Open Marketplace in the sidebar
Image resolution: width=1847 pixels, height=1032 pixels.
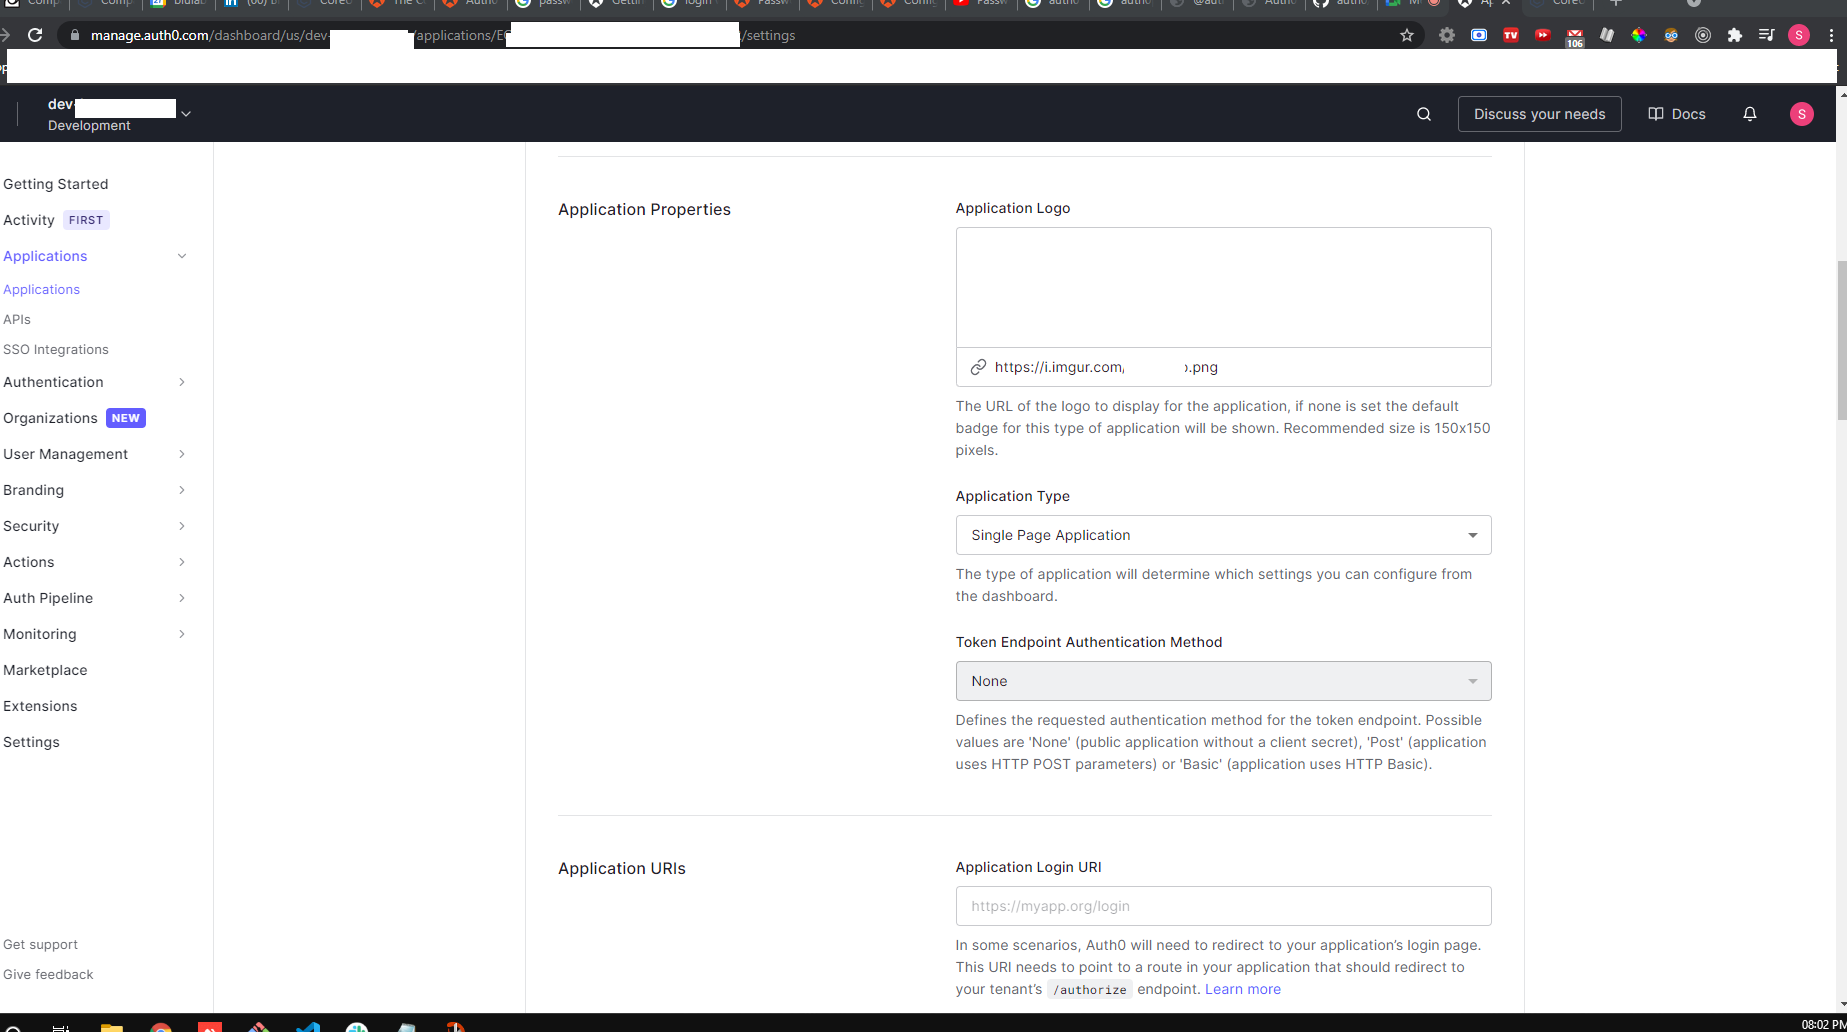click(x=45, y=670)
